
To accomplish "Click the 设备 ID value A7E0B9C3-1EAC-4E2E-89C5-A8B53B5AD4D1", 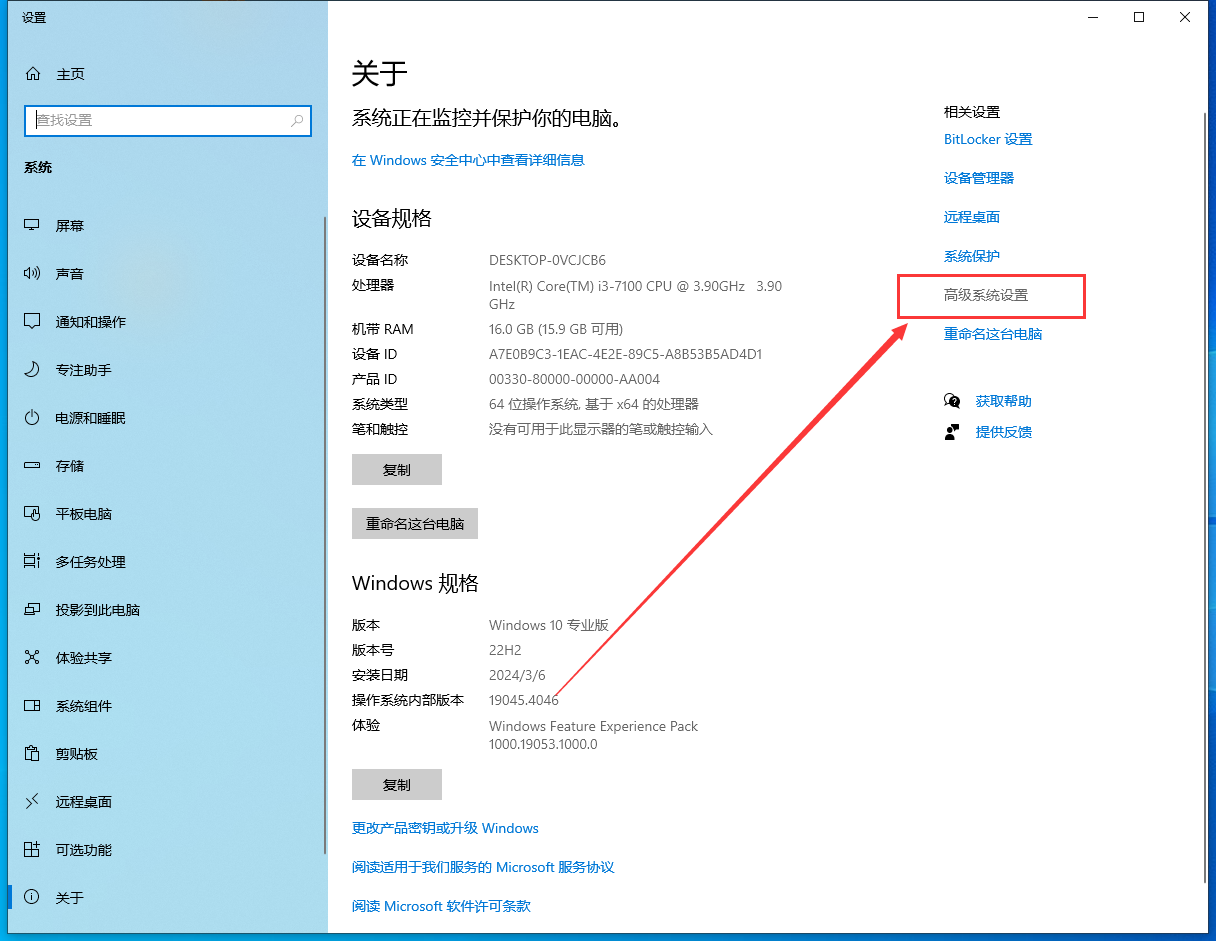I will (x=626, y=354).
